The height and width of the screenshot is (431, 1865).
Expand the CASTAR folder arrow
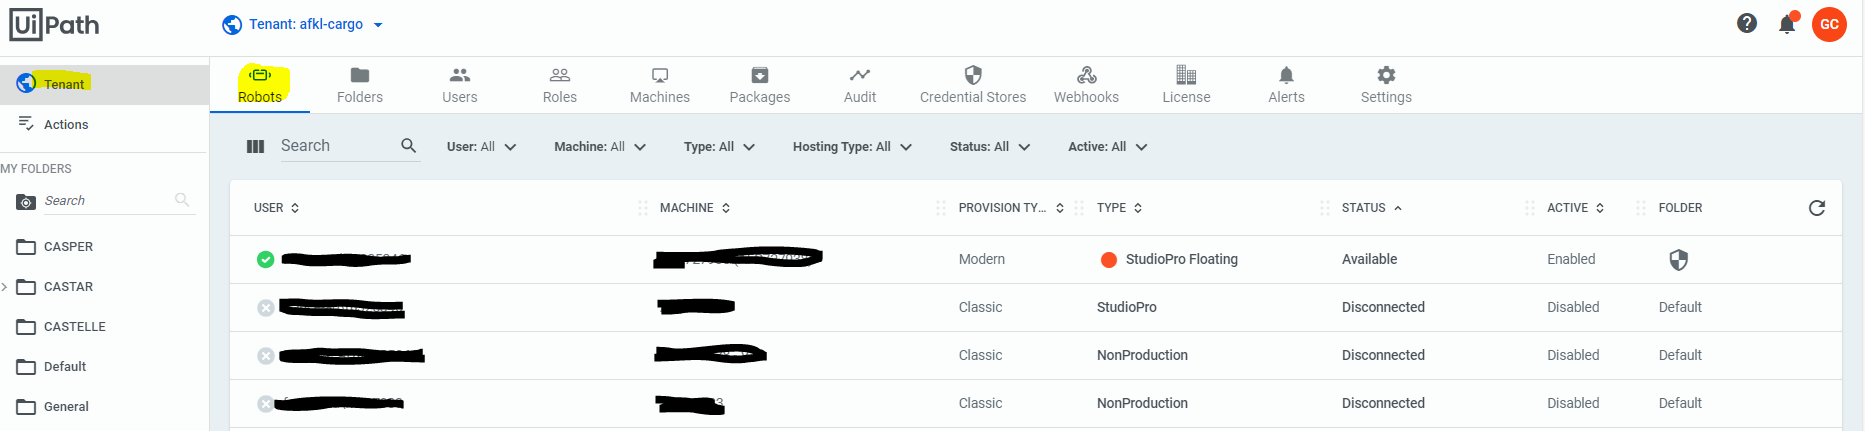pos(5,287)
